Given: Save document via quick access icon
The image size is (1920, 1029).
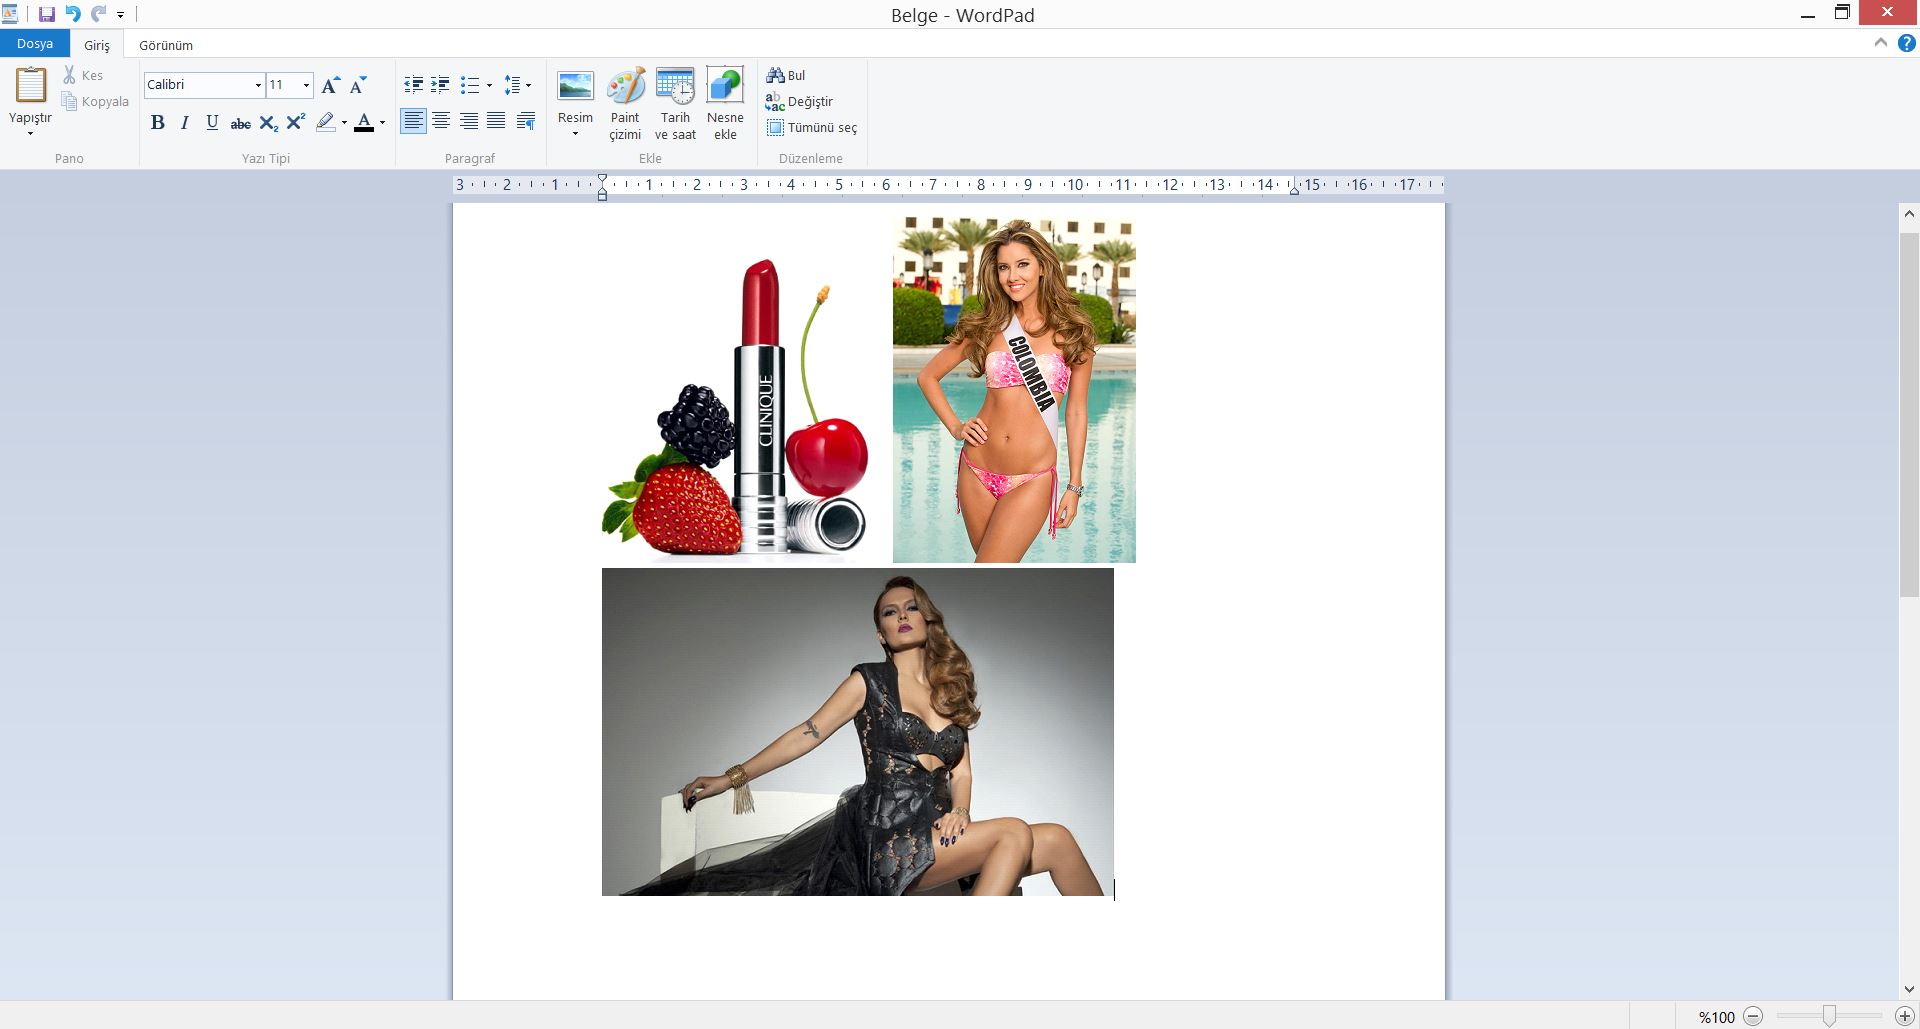Looking at the screenshot, I should coord(47,14).
